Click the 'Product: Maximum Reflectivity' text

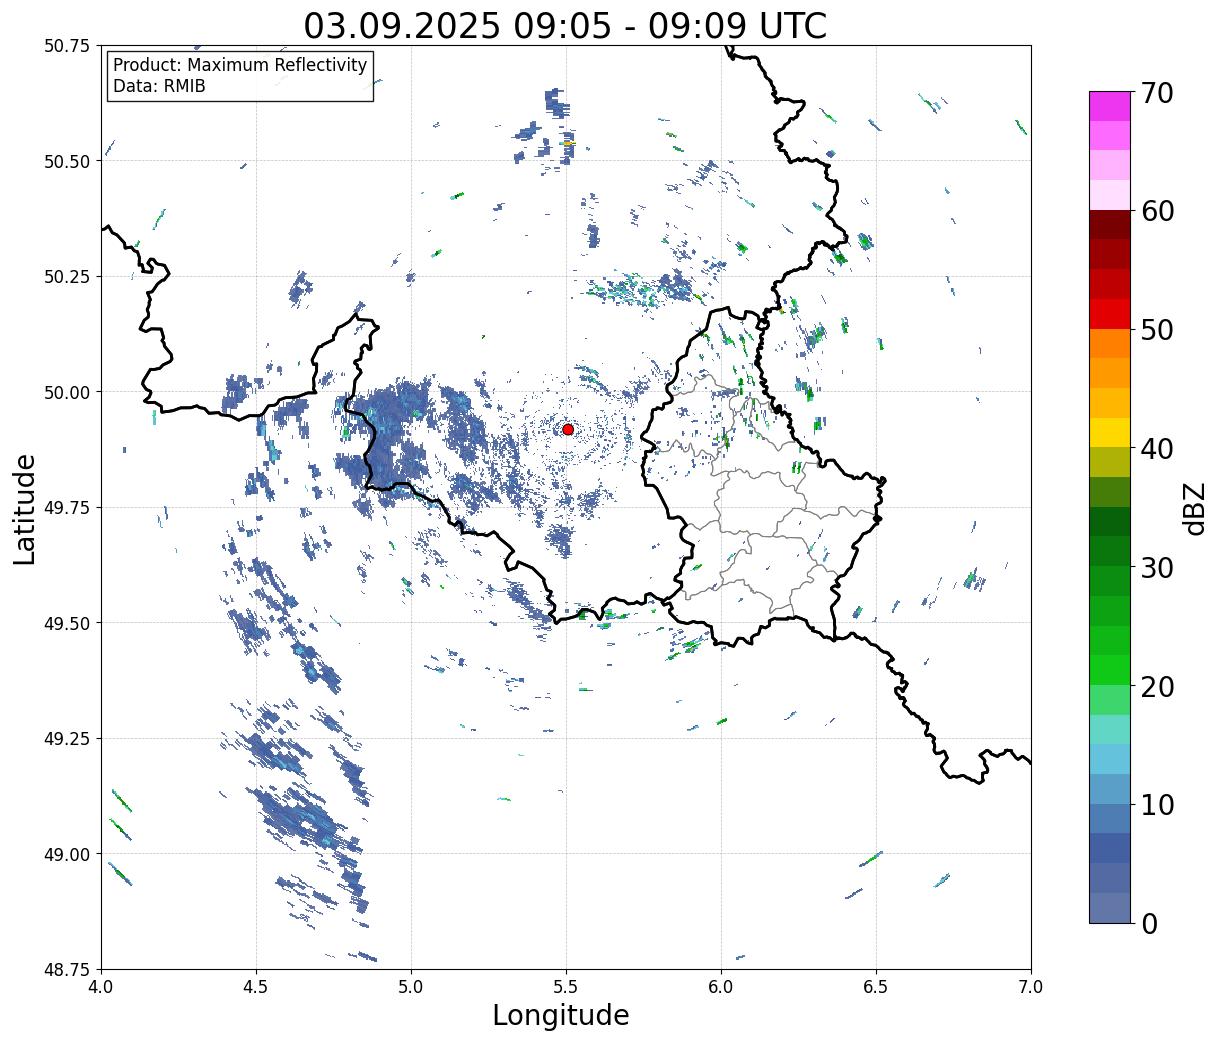(x=240, y=65)
